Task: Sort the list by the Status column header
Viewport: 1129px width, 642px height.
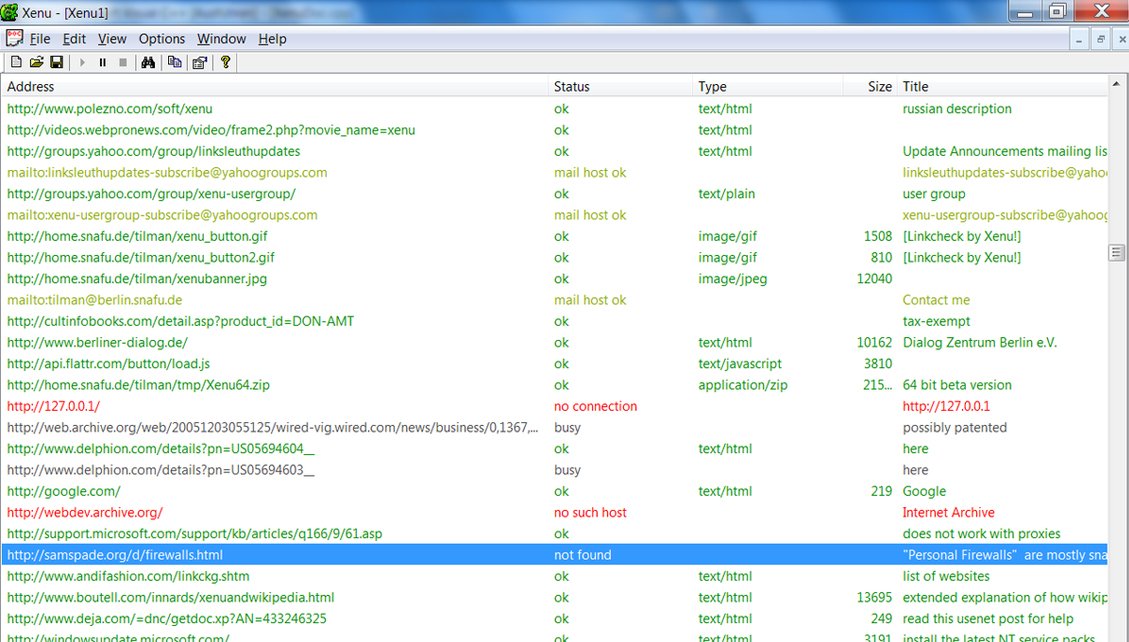Action: pos(621,86)
